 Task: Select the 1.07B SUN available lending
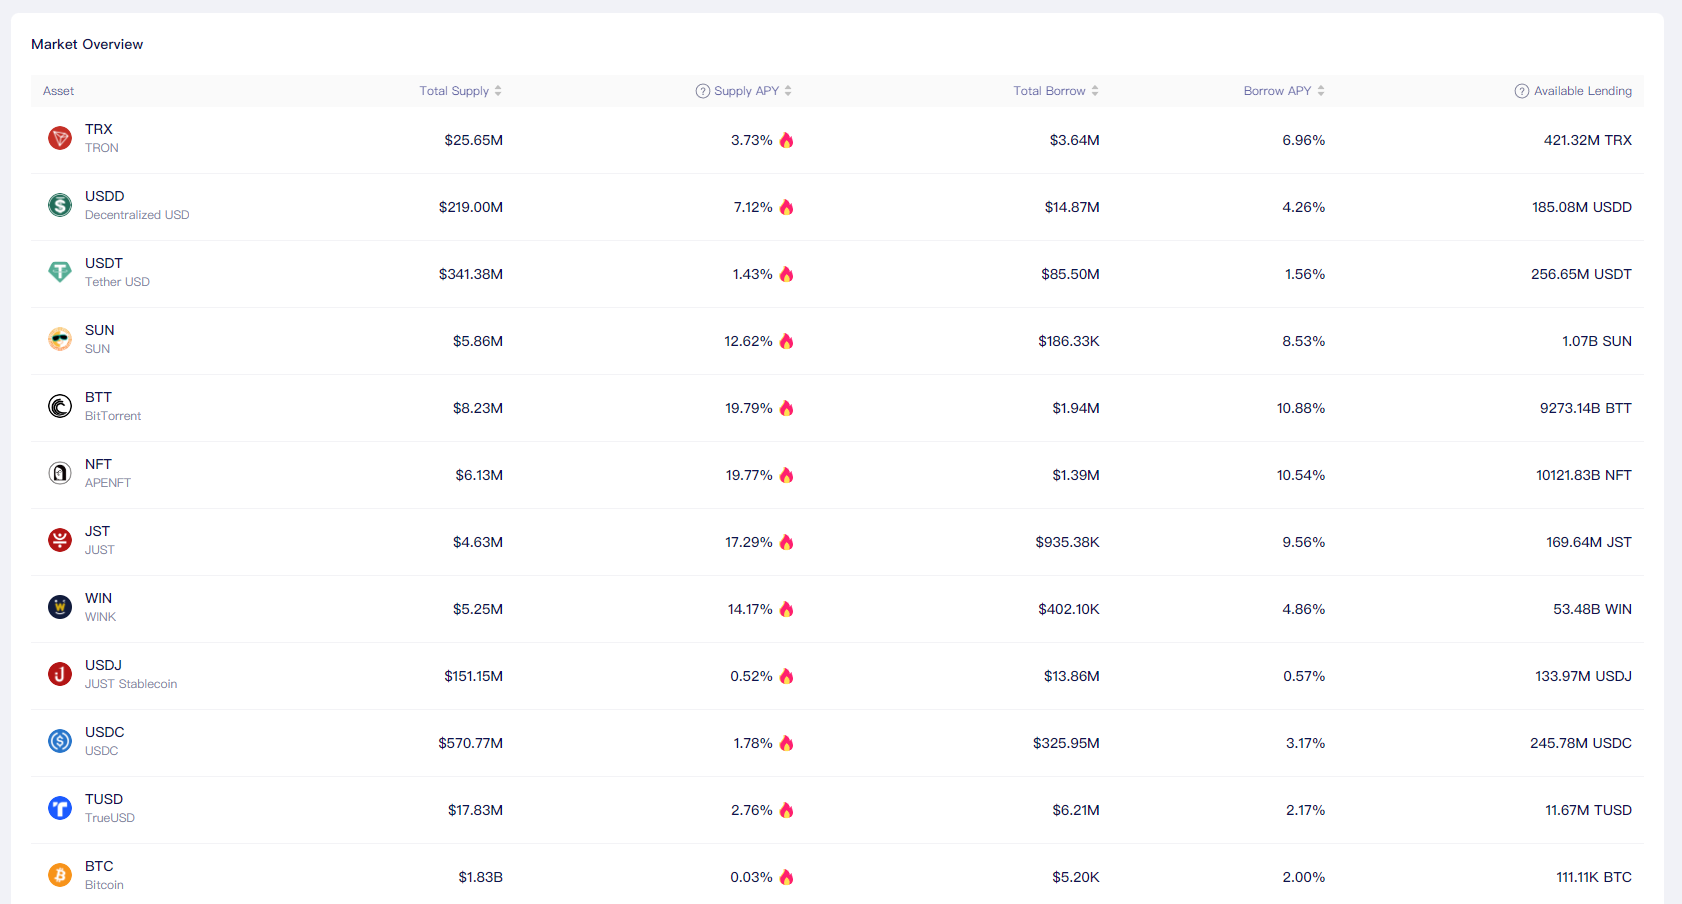tap(1597, 341)
